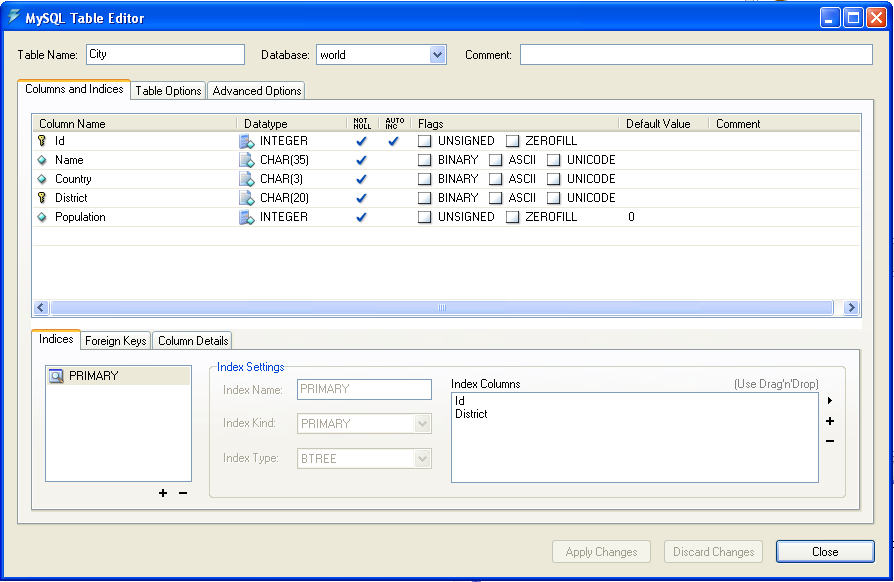Viewport: 894px width, 582px height.
Task: Click inside the Table Name field
Action: point(165,54)
